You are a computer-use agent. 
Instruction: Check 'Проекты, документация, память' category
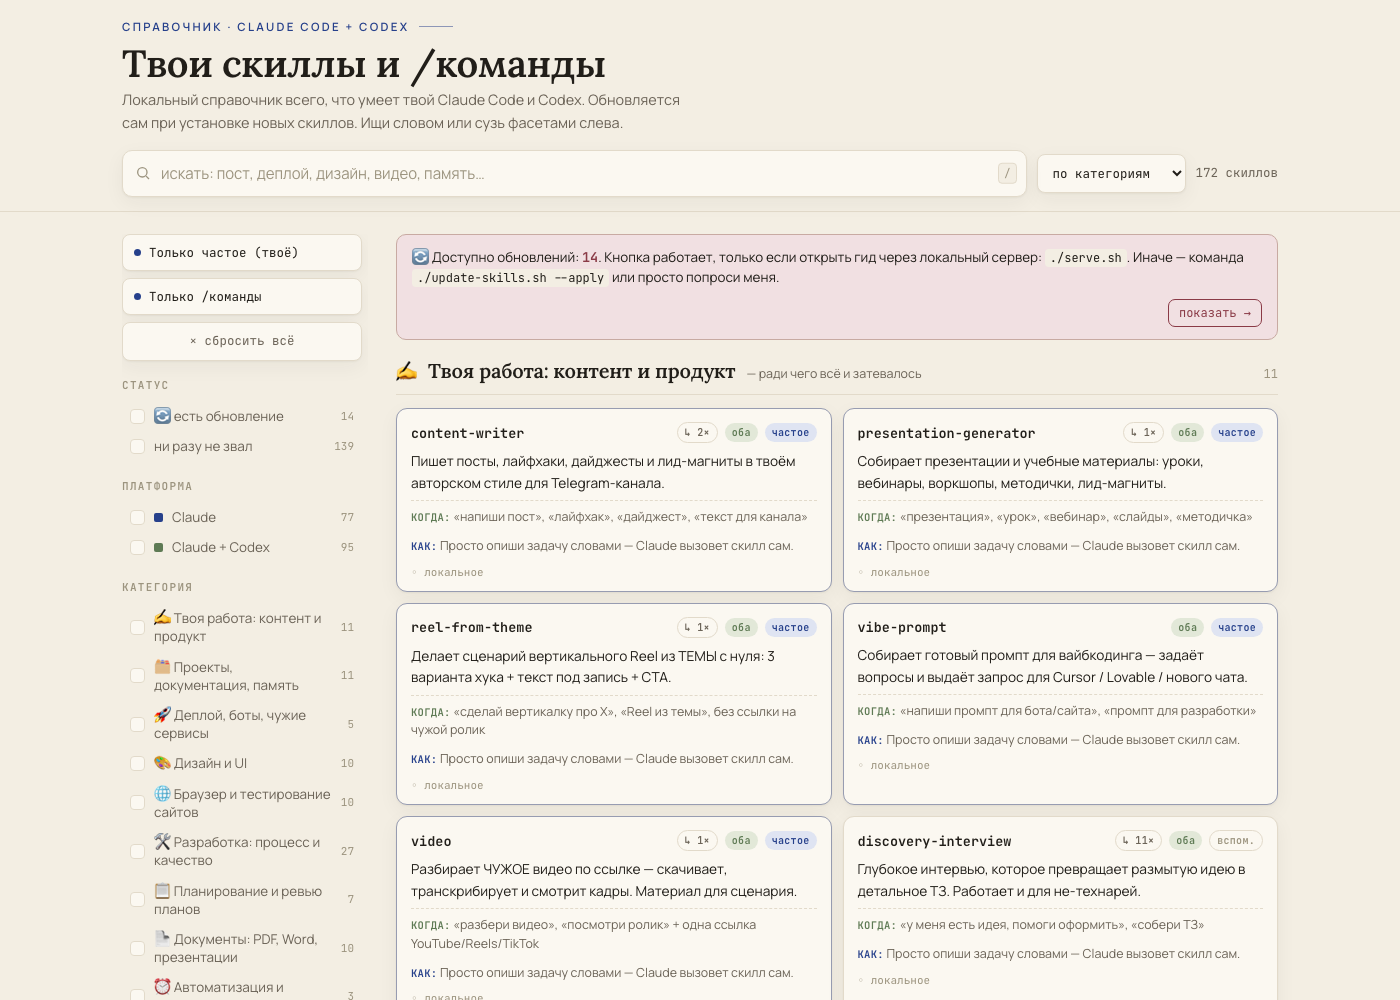[138, 675]
